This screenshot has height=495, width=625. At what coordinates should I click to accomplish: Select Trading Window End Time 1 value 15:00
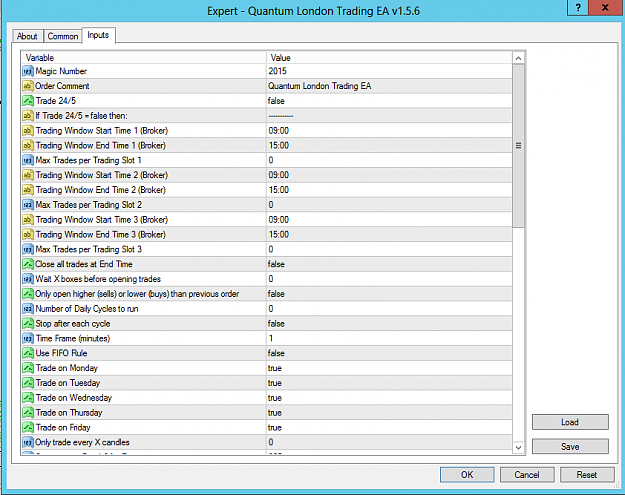tap(279, 145)
